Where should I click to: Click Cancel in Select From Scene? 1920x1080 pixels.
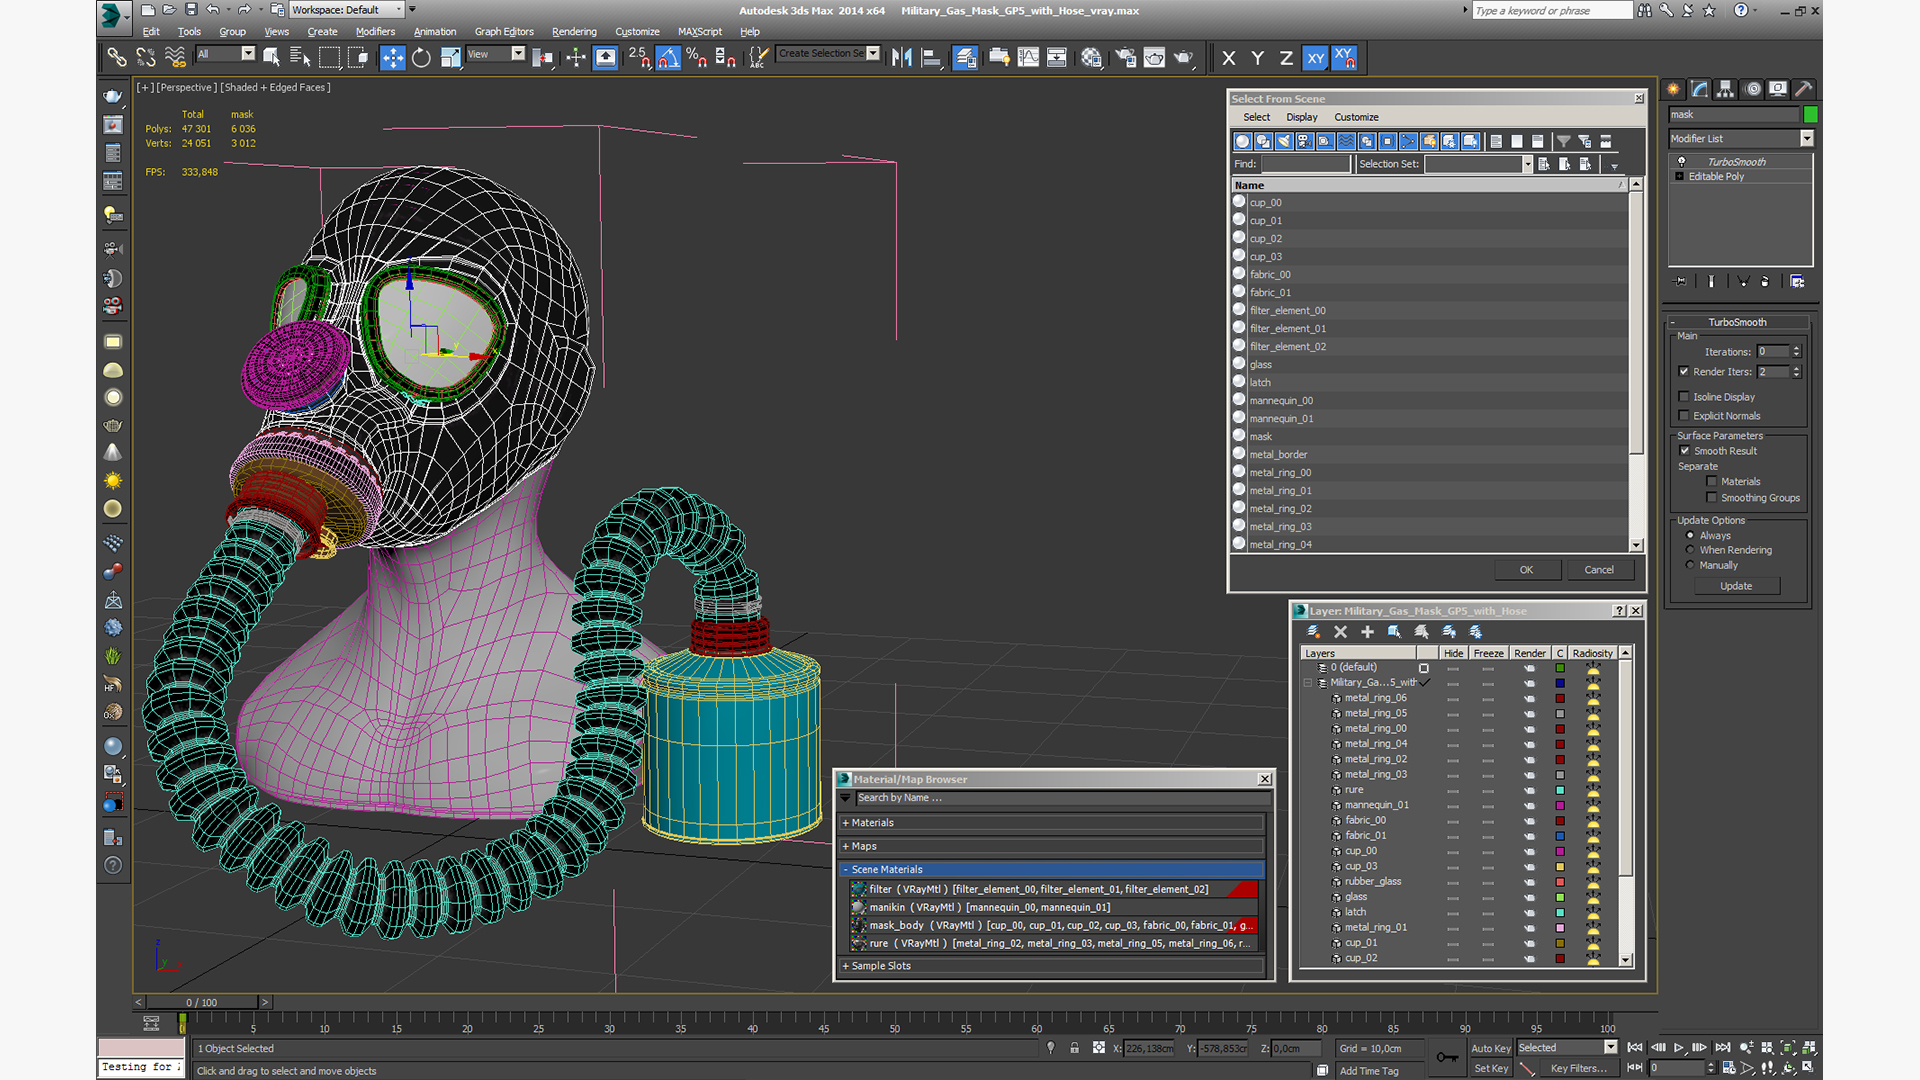pos(1599,570)
